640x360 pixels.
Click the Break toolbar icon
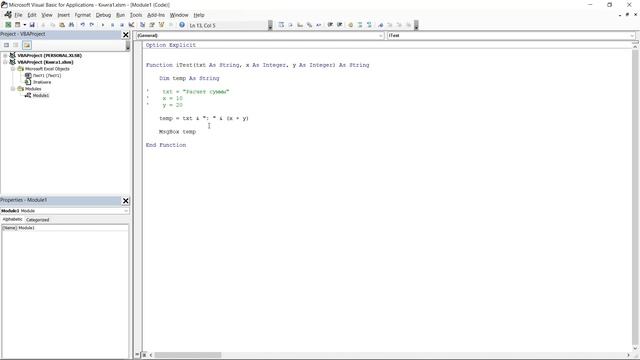click(112, 25)
